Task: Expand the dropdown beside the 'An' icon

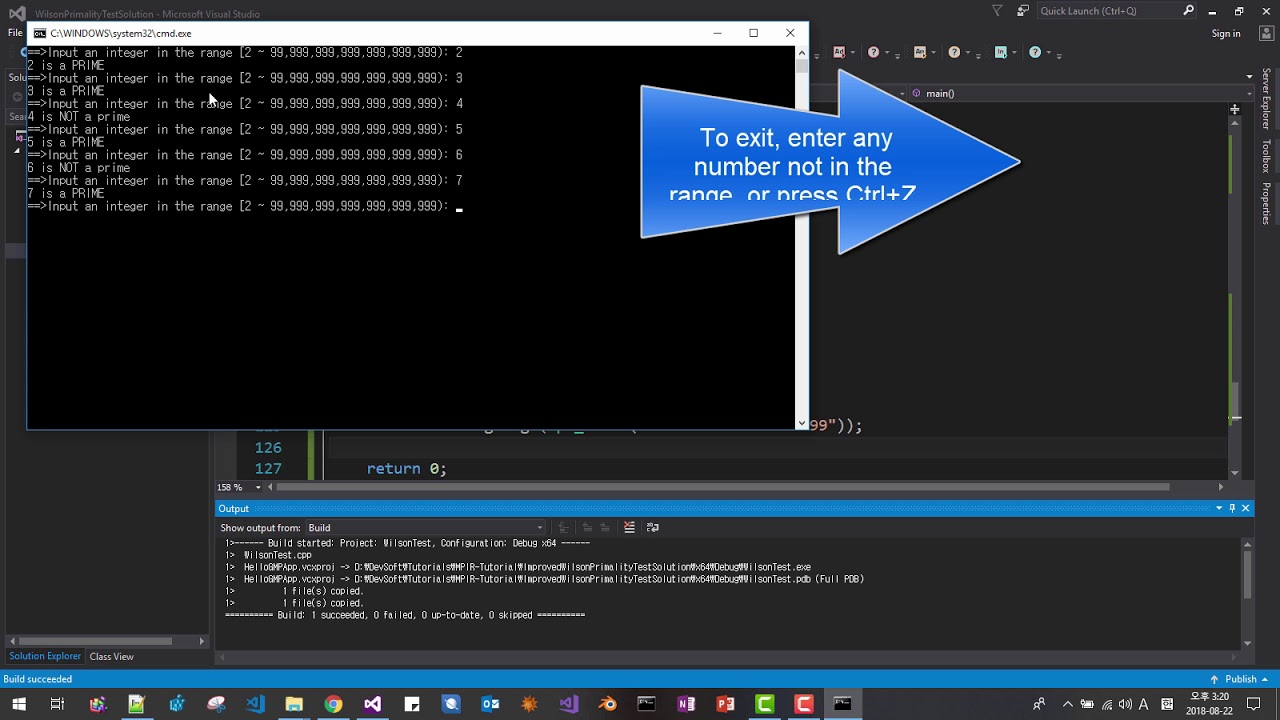Action: [x=935, y=54]
